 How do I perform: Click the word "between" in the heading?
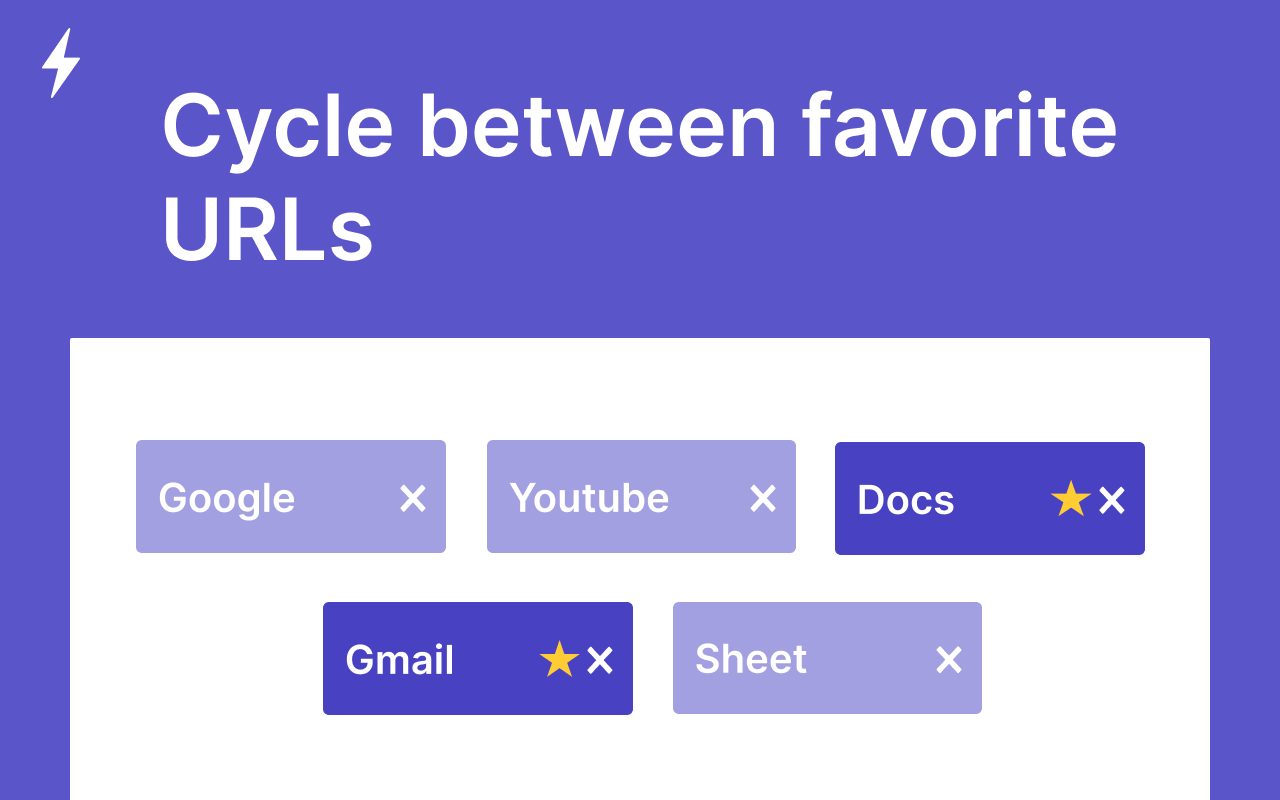coord(598,127)
